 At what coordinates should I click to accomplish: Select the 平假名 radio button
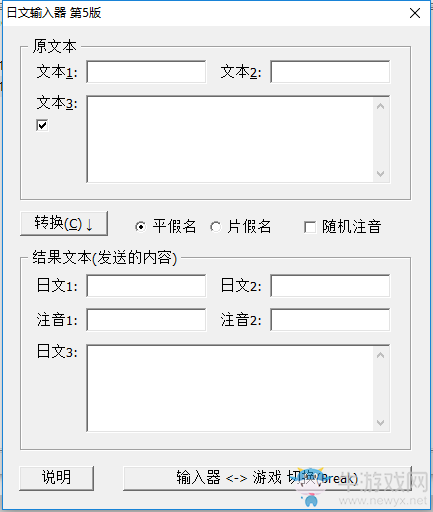[x=141, y=227]
